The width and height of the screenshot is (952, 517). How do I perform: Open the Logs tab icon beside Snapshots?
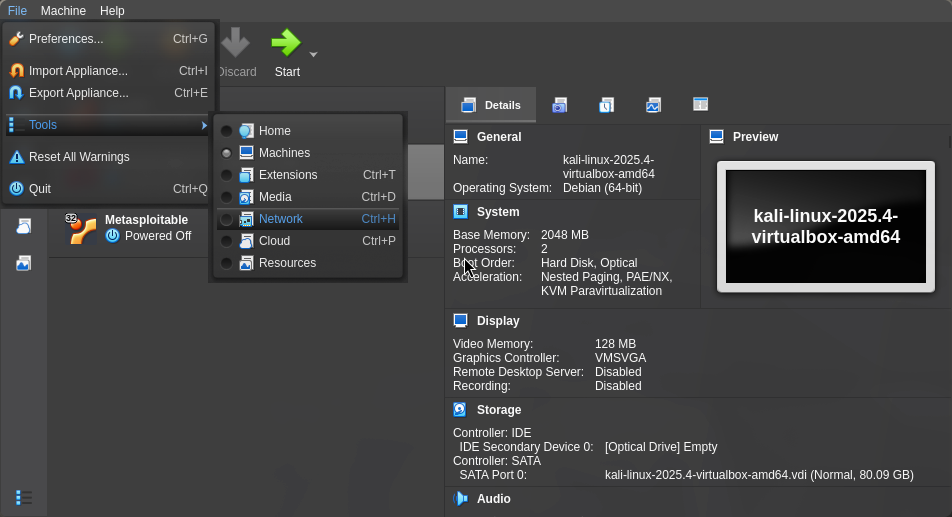(607, 106)
